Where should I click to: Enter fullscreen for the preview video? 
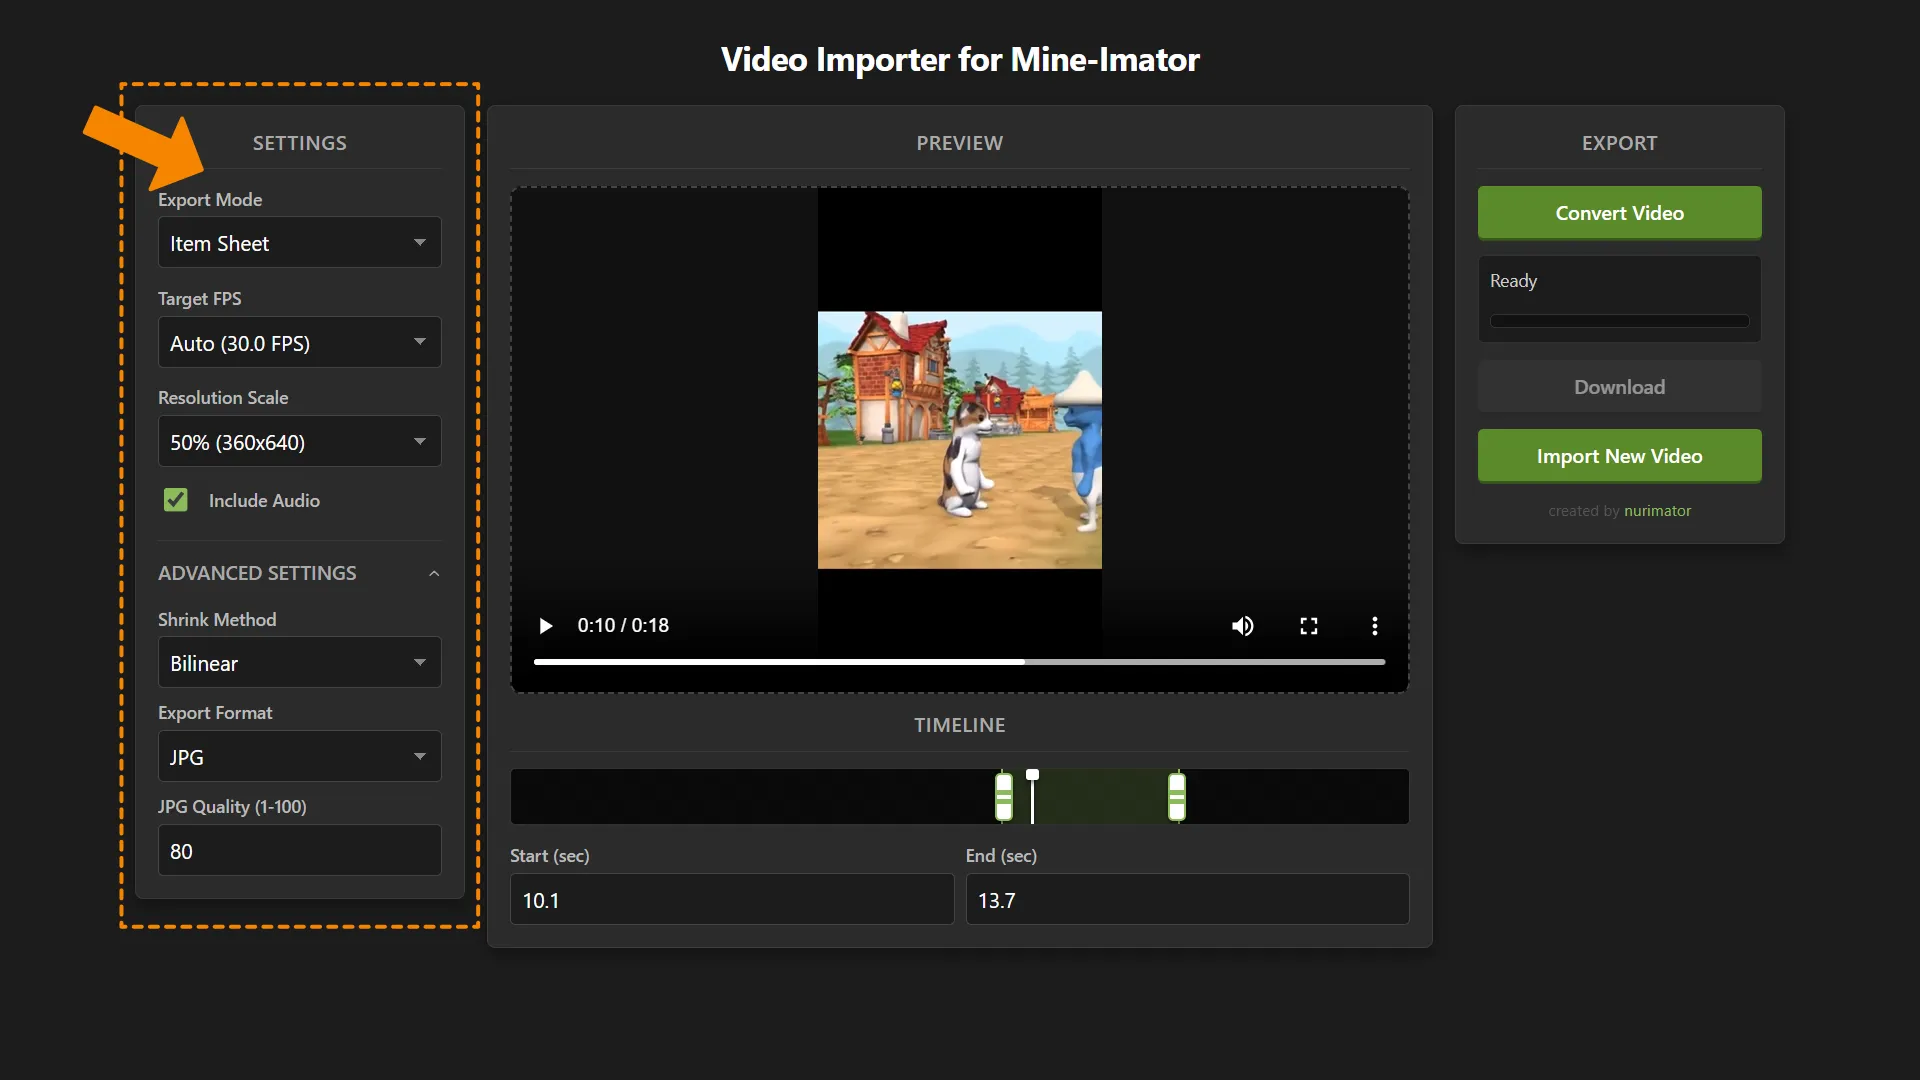point(1309,626)
